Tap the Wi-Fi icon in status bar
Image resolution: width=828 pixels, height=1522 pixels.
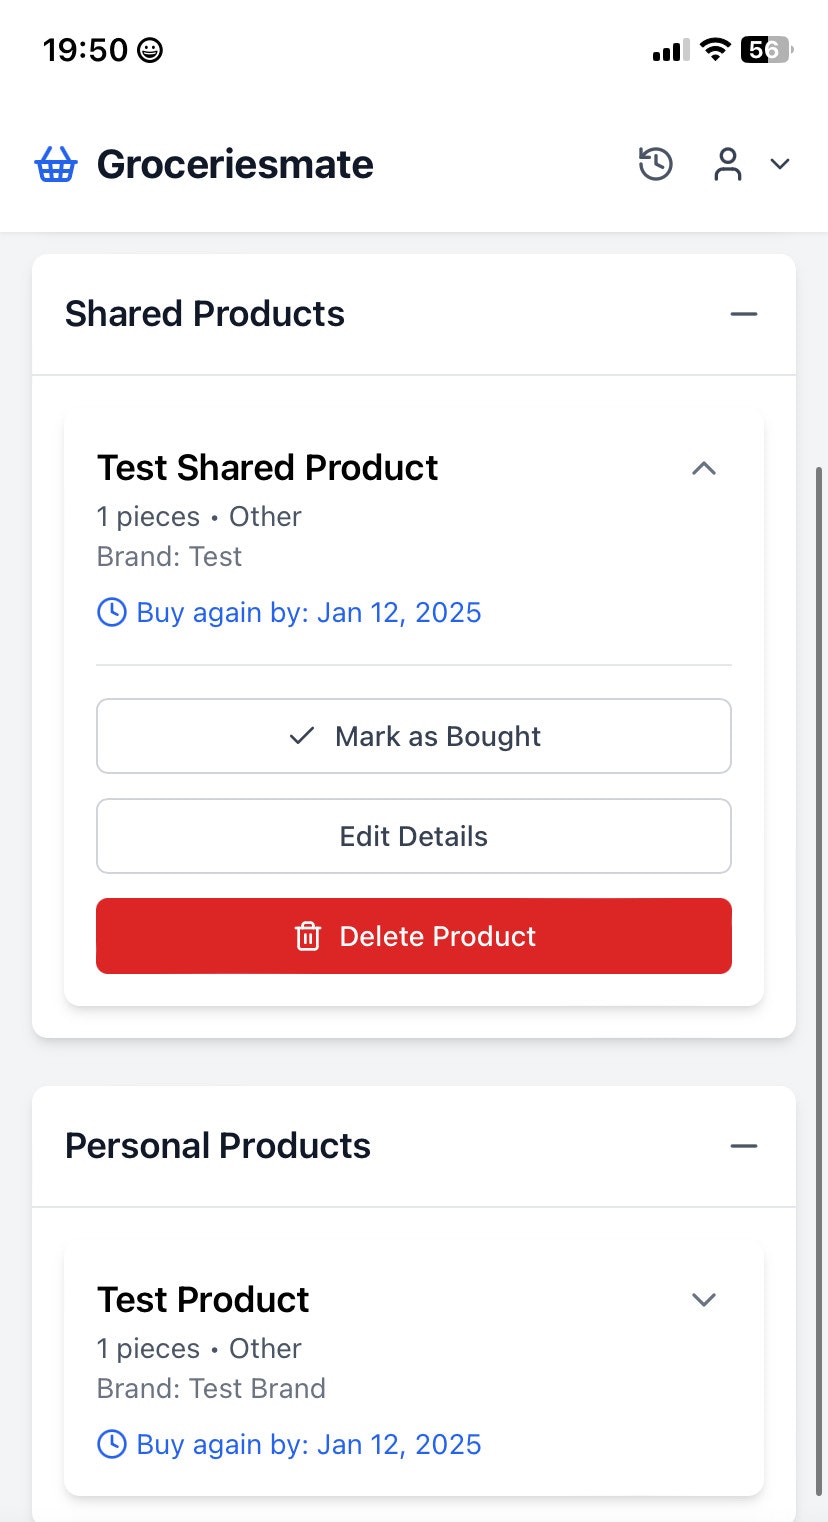714,49
